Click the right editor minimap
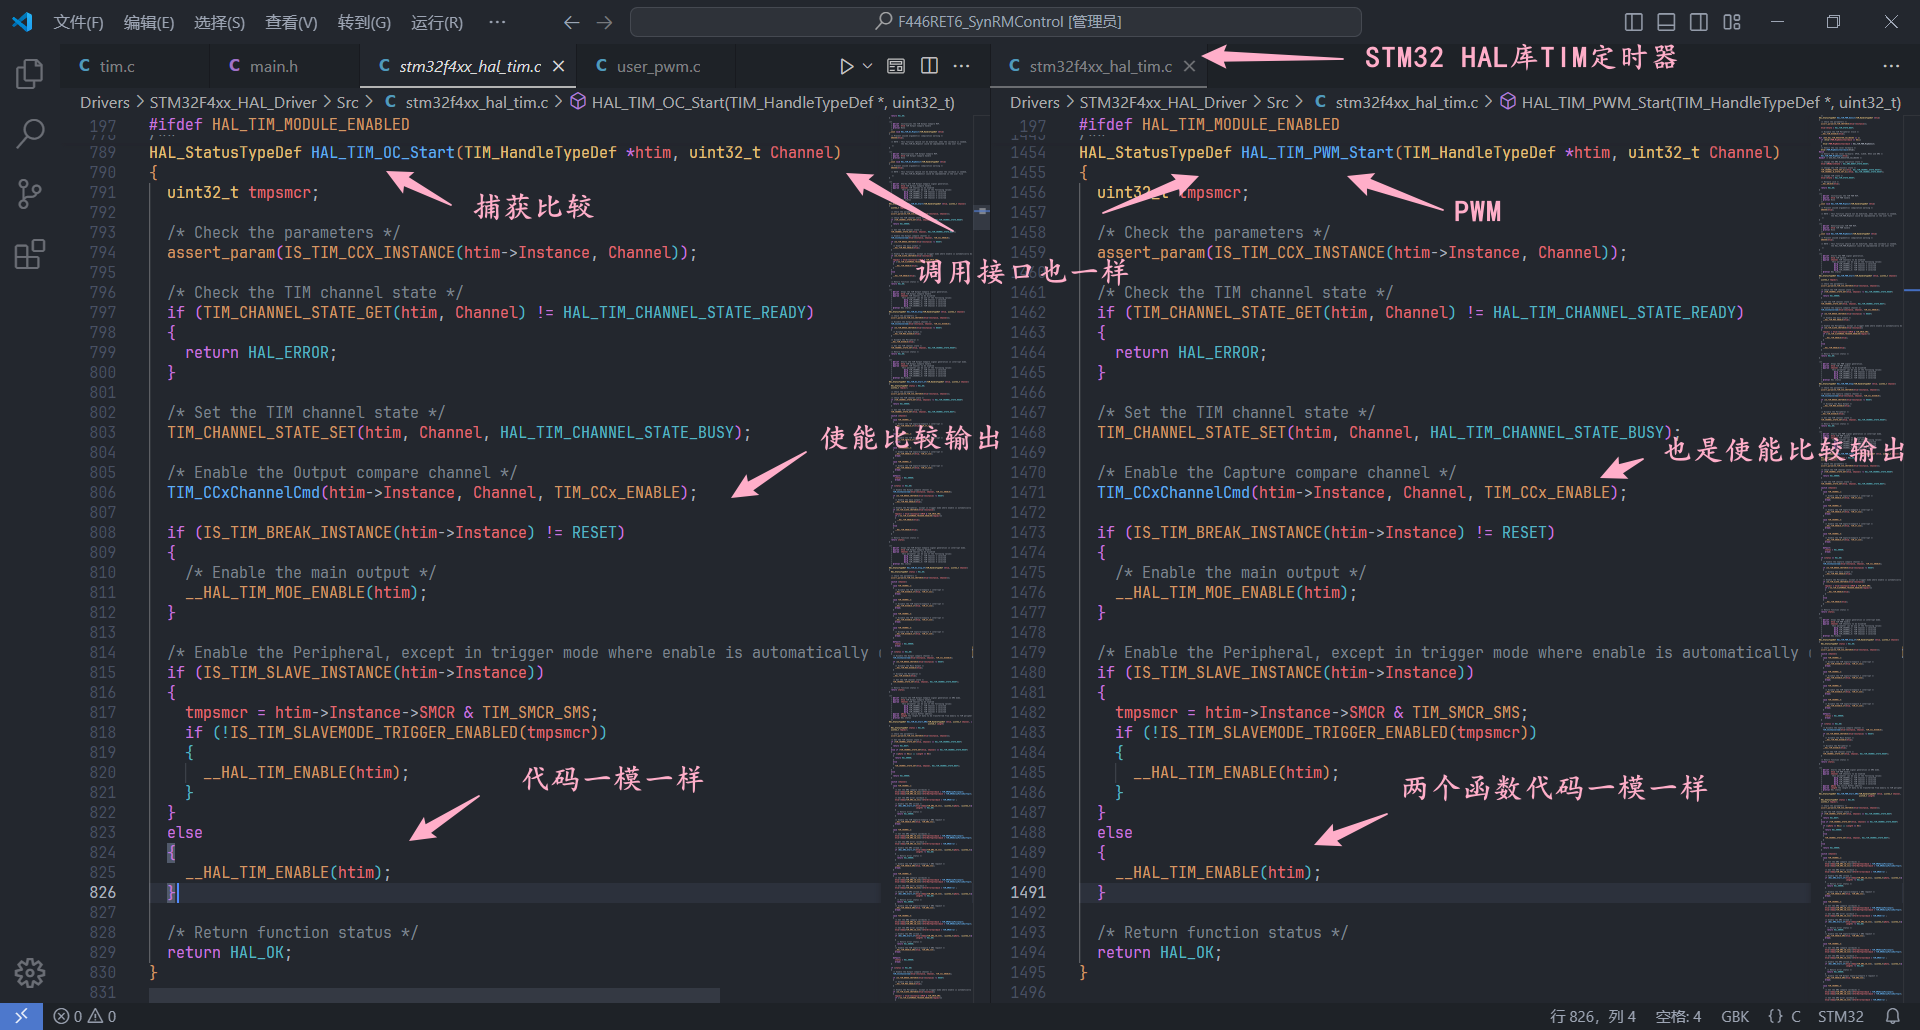Viewport: 1920px width, 1030px height. coord(1860,560)
